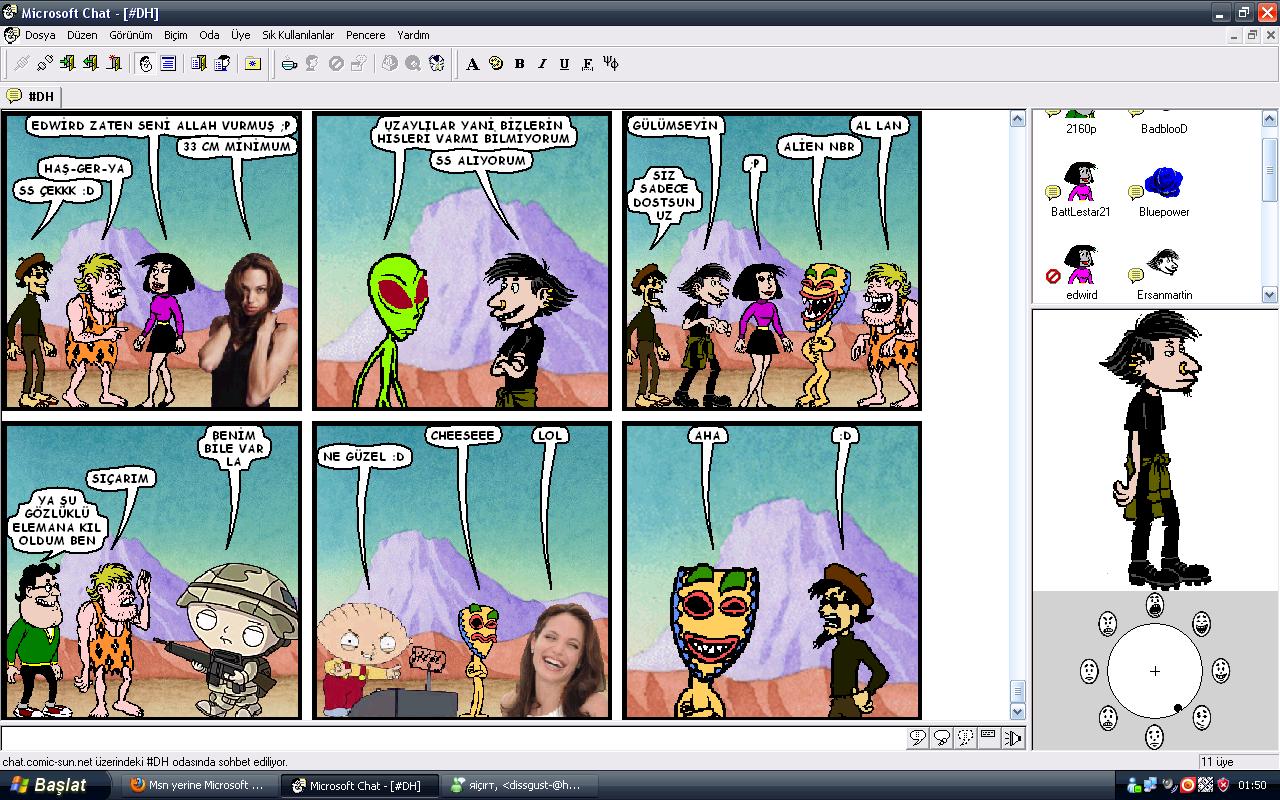The width and height of the screenshot is (1280, 800).
Task: Click the Say speech balloon button
Action: [x=917, y=738]
